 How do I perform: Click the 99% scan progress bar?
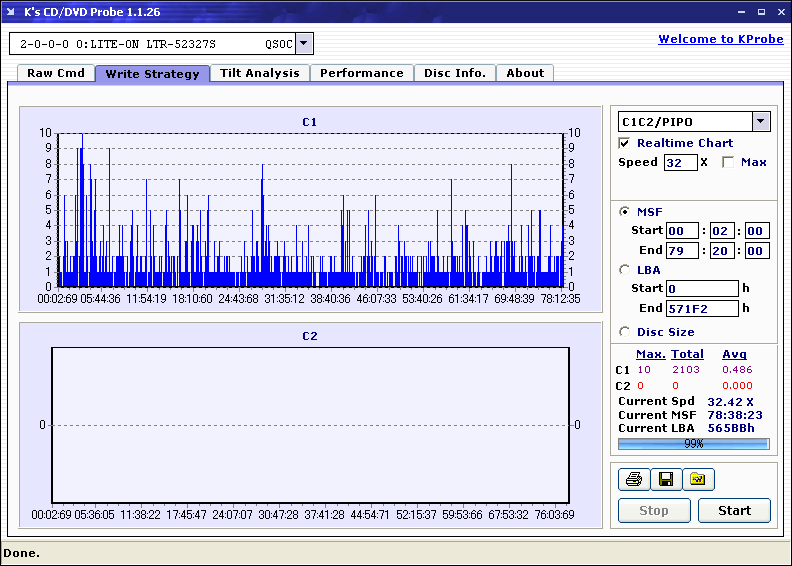(x=693, y=443)
